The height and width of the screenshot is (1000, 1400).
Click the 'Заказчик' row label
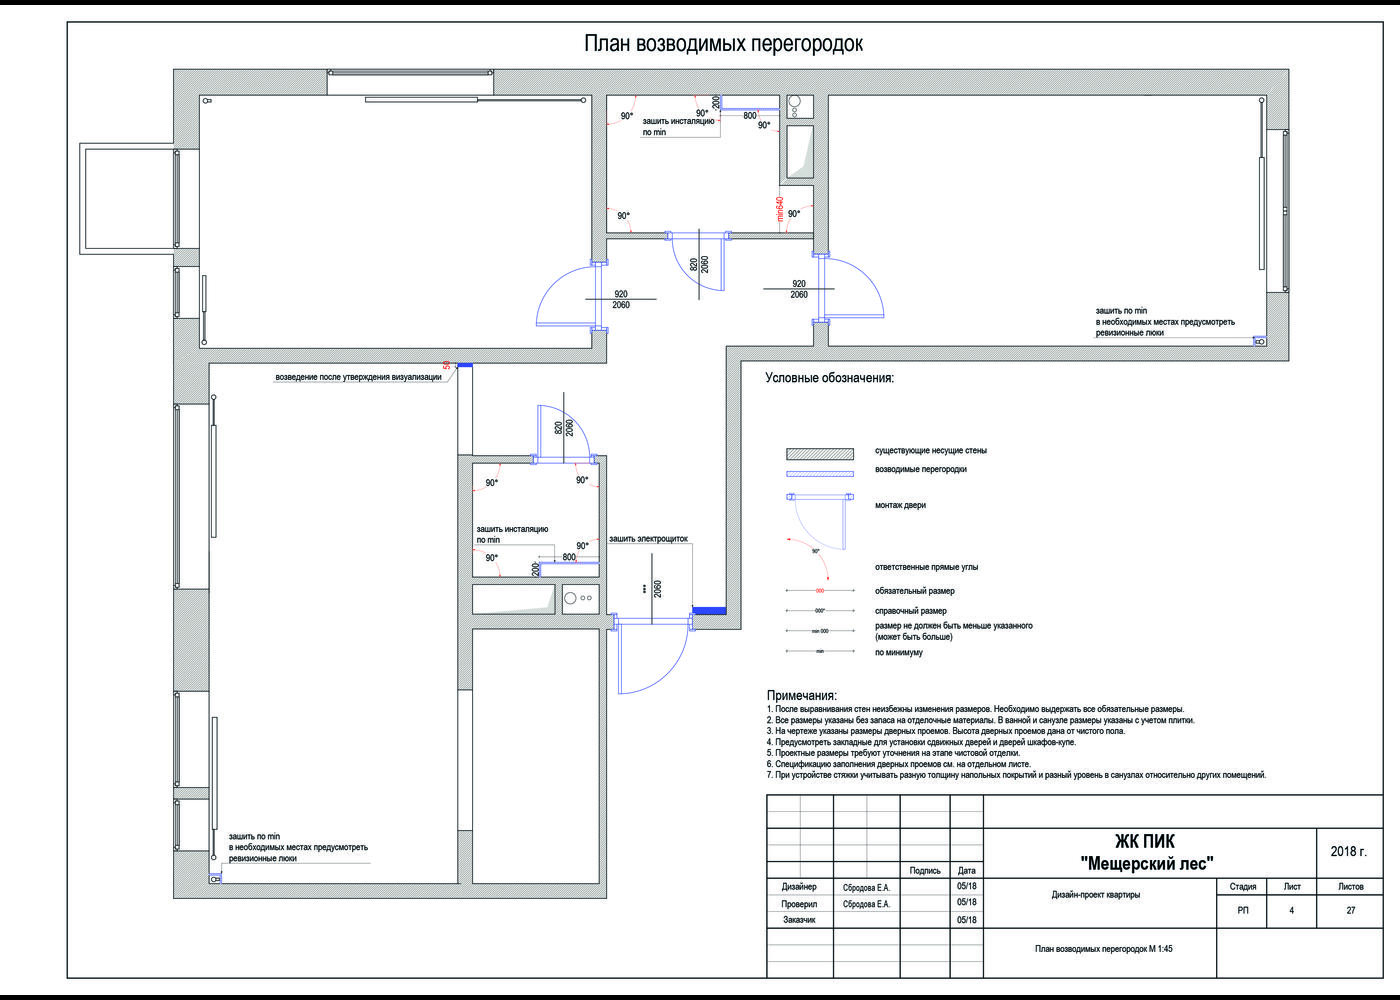tap(799, 920)
